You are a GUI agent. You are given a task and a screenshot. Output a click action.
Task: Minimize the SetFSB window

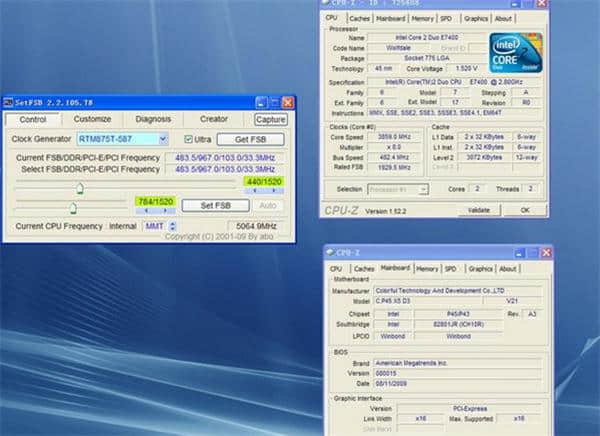(260, 102)
